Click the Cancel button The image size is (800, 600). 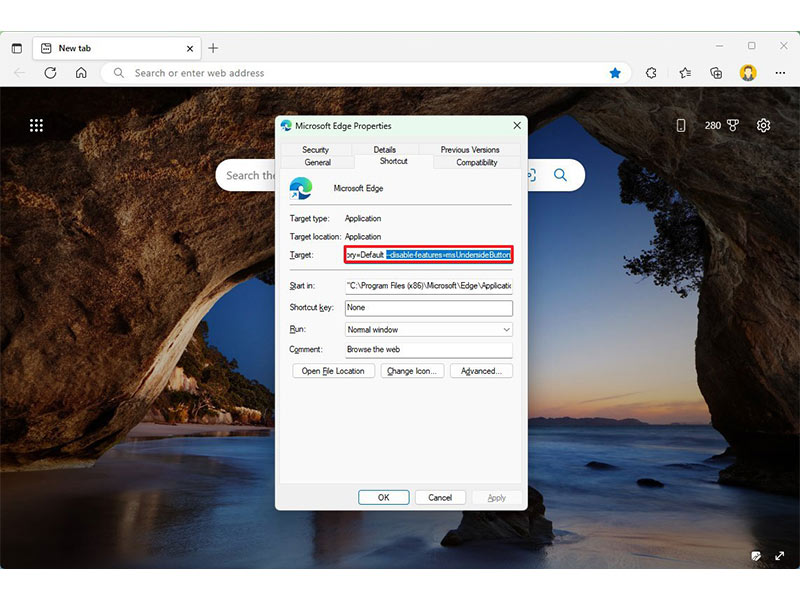click(x=440, y=497)
